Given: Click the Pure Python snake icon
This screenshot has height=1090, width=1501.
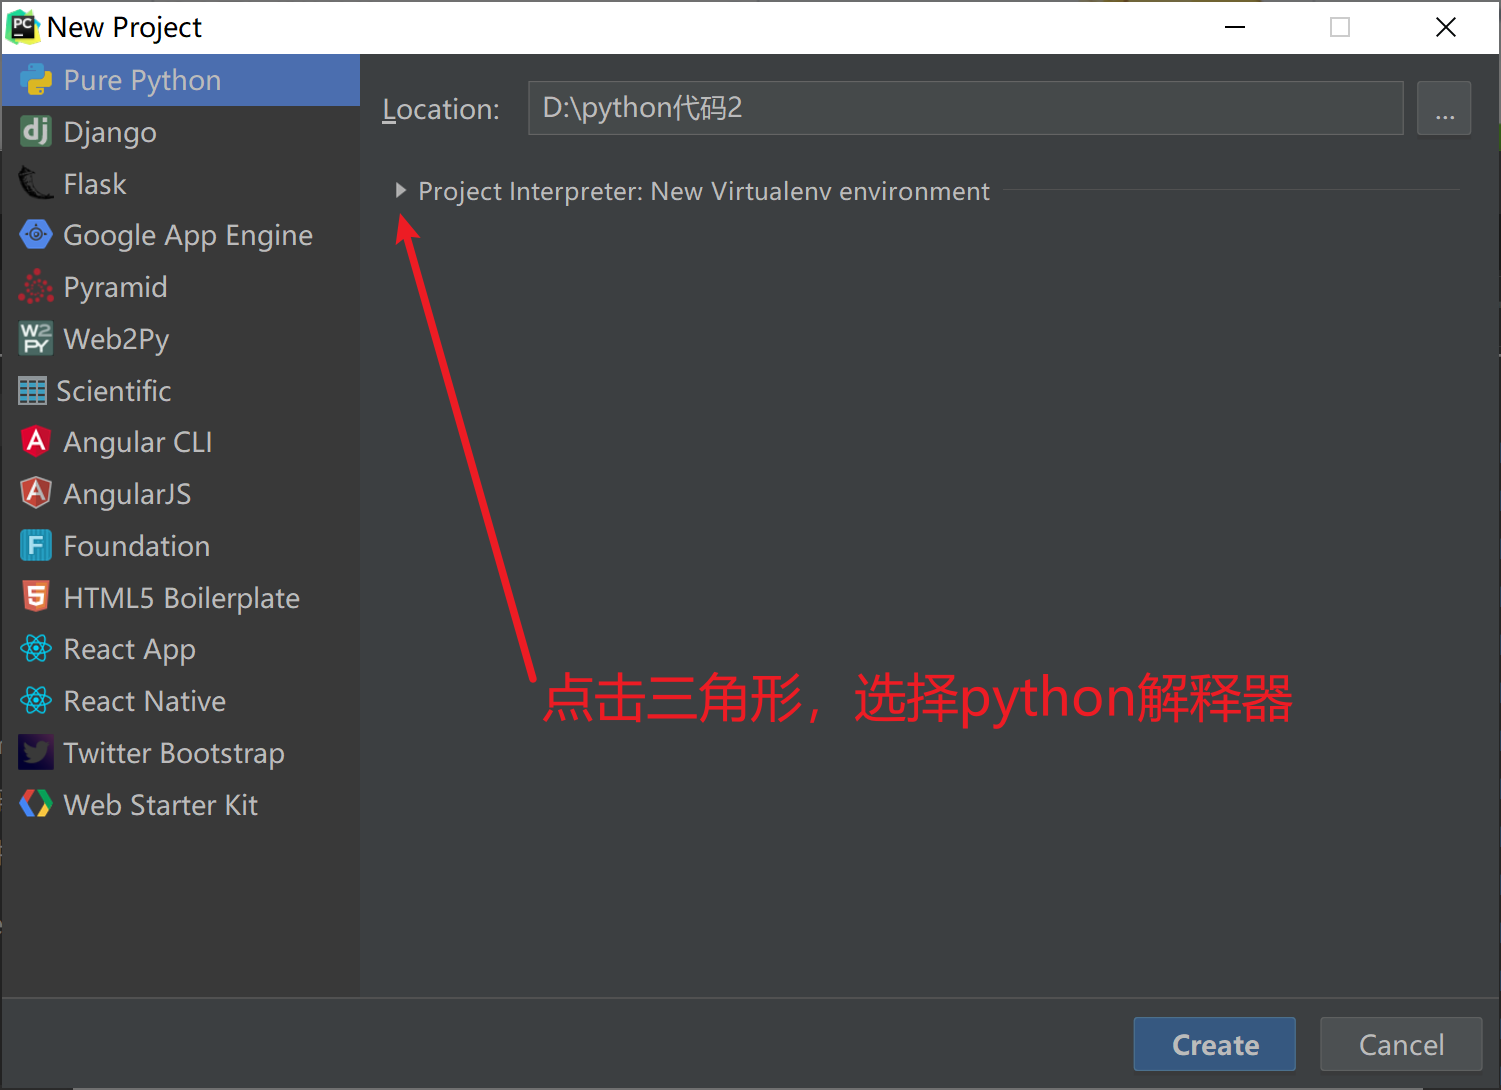Looking at the screenshot, I should coord(36,80).
